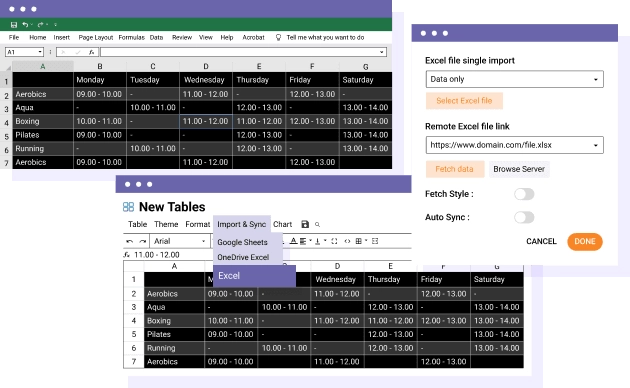Toggle the Auto Sync switch
The image size is (630, 388).
point(524,218)
